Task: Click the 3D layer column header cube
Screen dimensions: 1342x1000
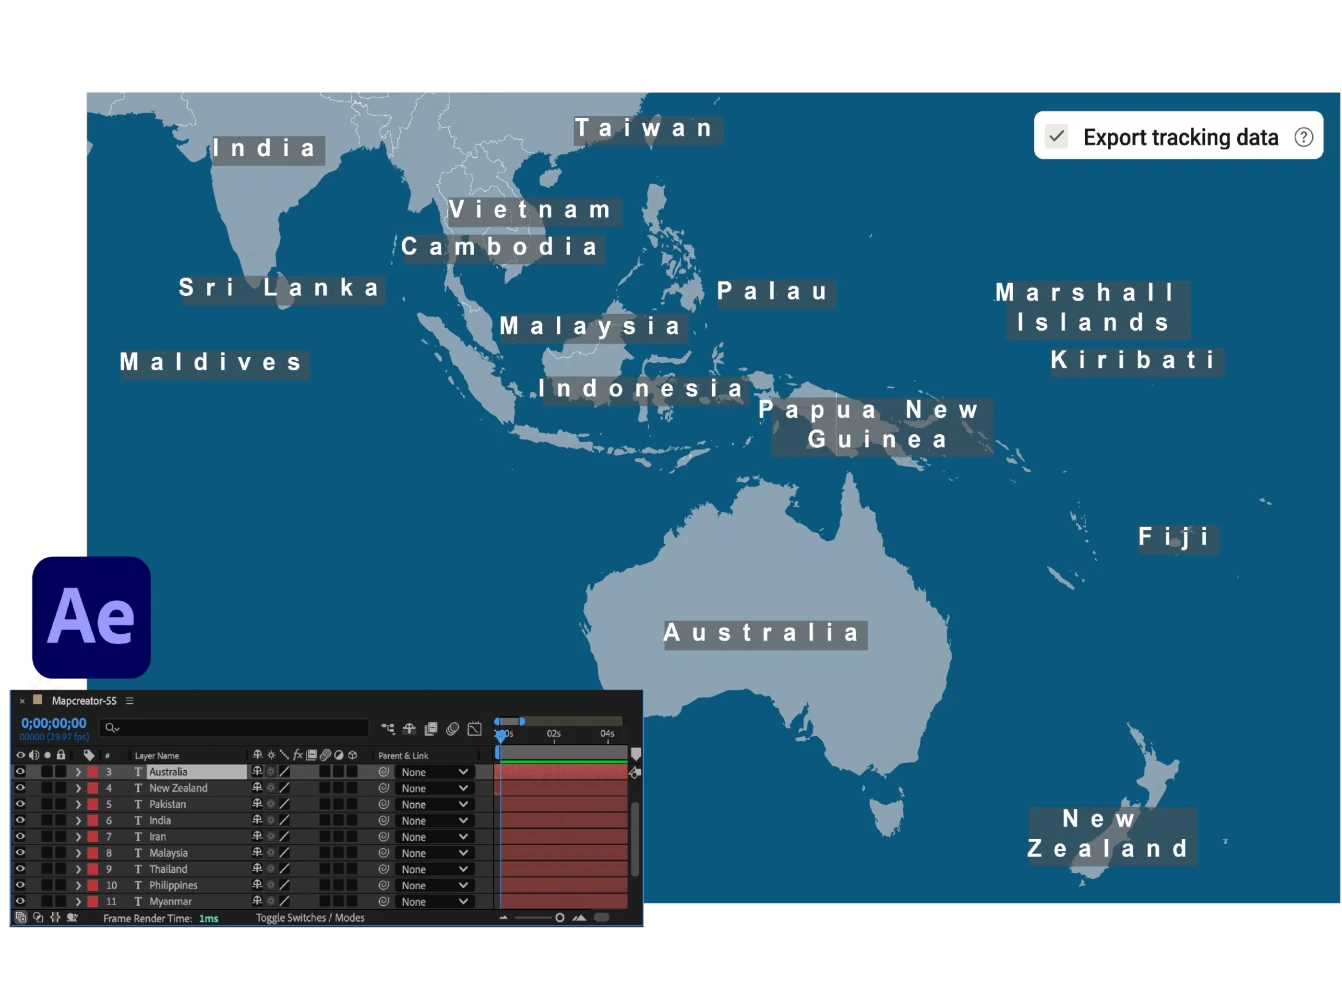Action: (353, 755)
